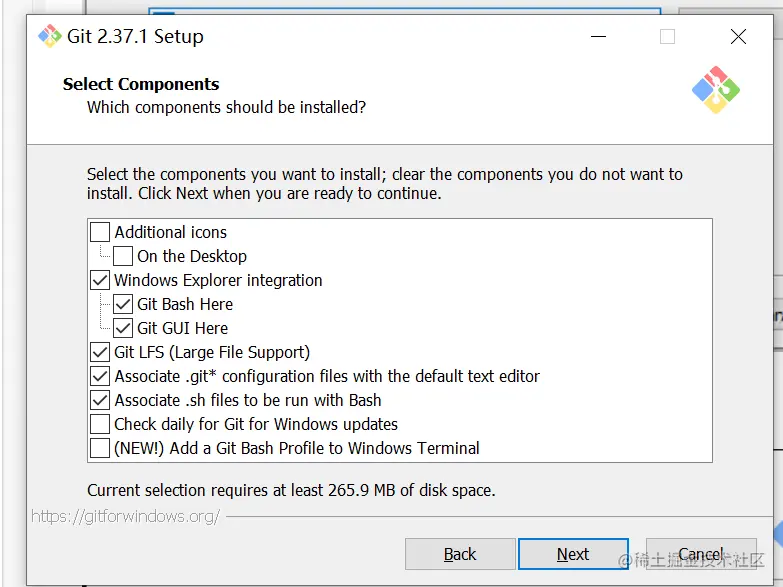This screenshot has height=587, width=783.
Task: Tick Add Git Bash Profile to Windows Terminal
Action: [x=100, y=448]
